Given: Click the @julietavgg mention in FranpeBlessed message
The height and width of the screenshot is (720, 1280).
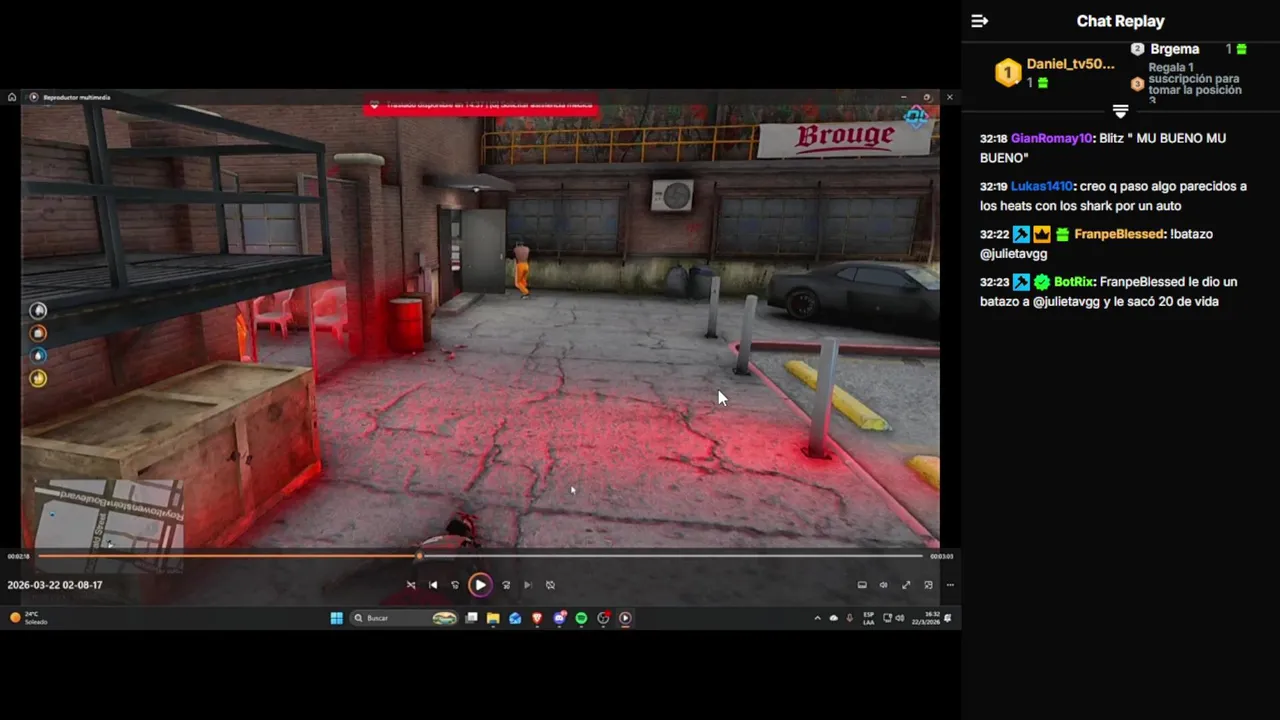Looking at the screenshot, I should click(1013, 254).
